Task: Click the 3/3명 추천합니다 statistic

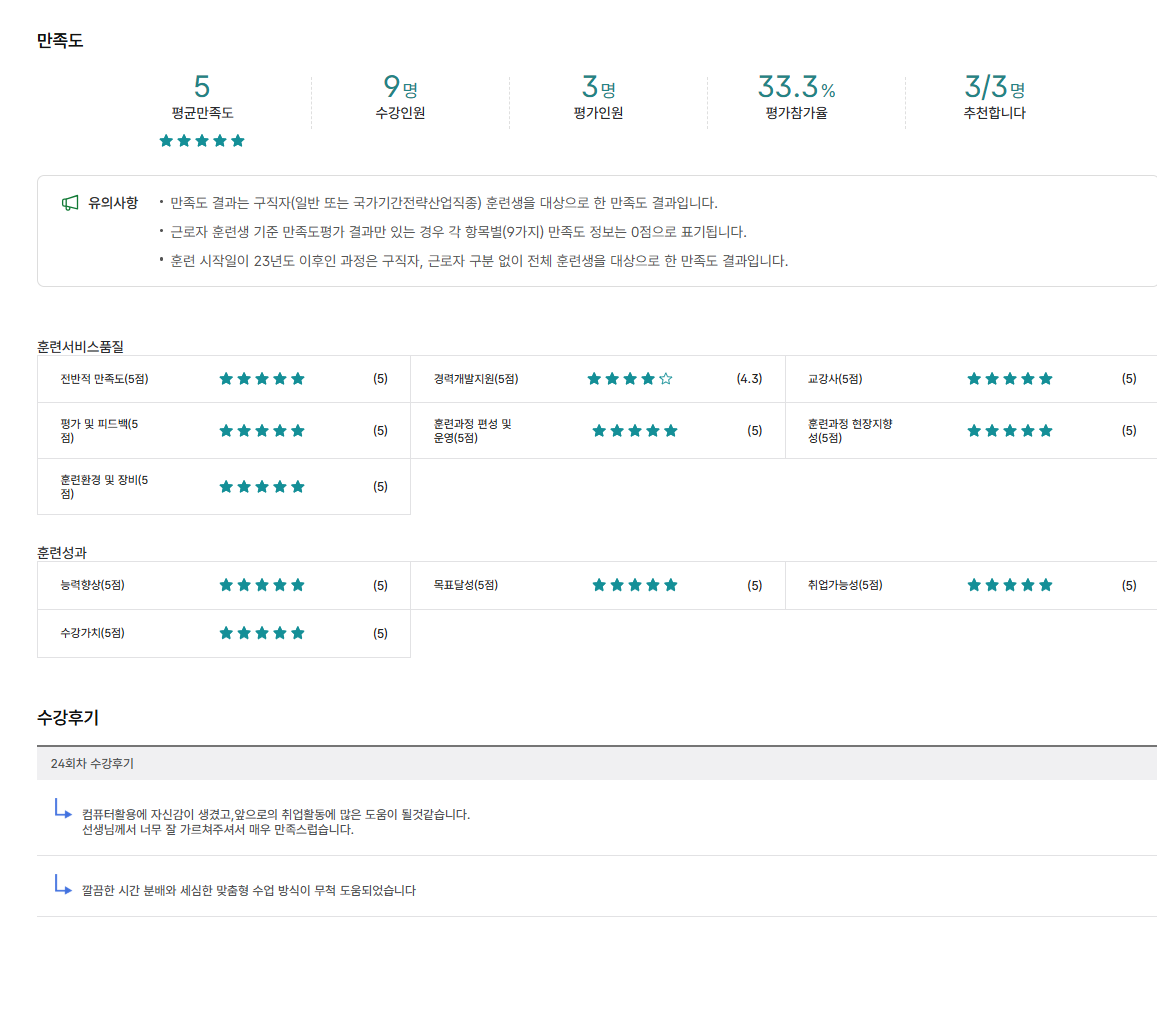Action: [x=994, y=98]
